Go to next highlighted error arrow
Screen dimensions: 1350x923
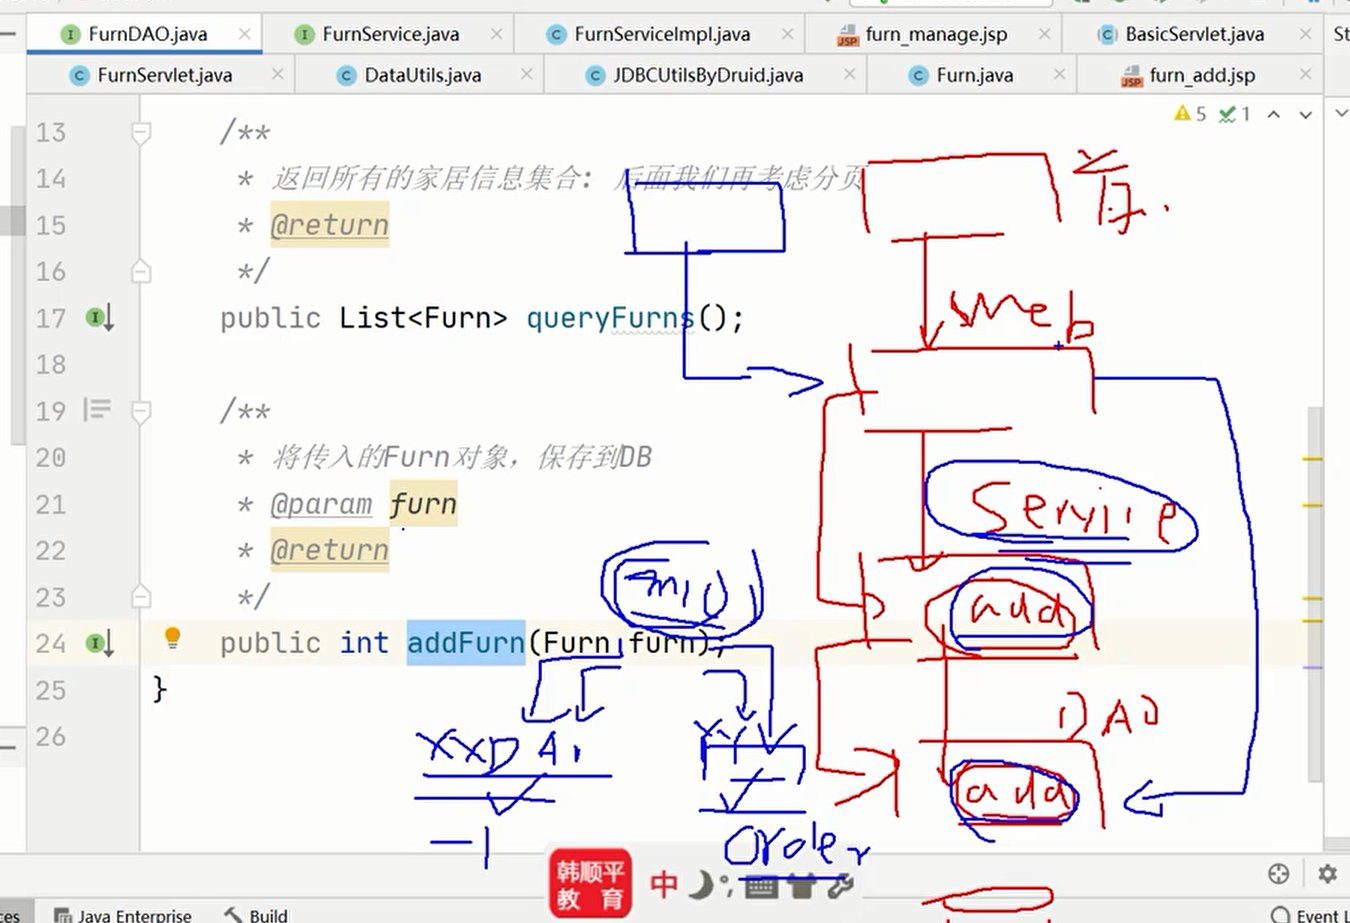click(1305, 114)
